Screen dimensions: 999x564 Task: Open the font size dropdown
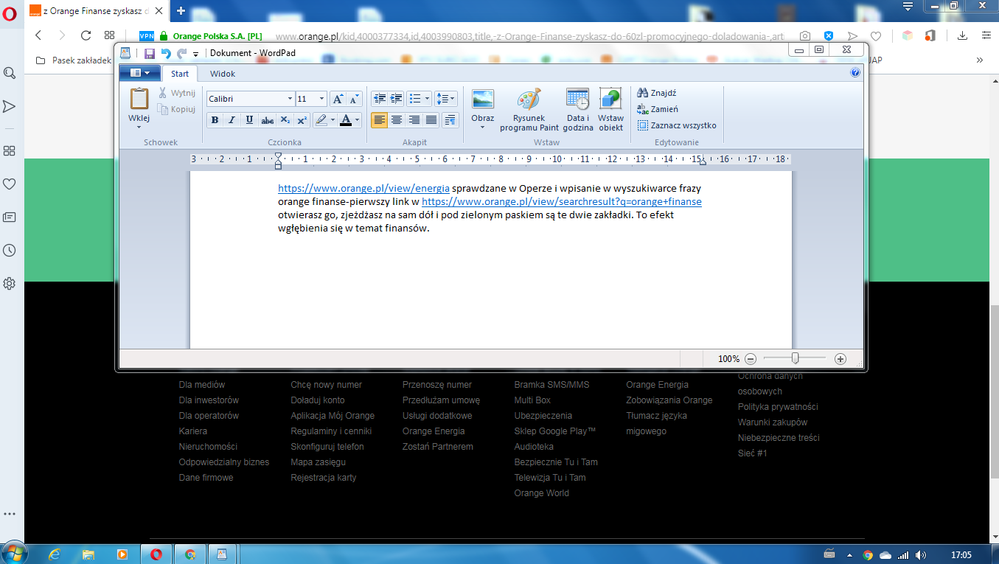pos(321,99)
